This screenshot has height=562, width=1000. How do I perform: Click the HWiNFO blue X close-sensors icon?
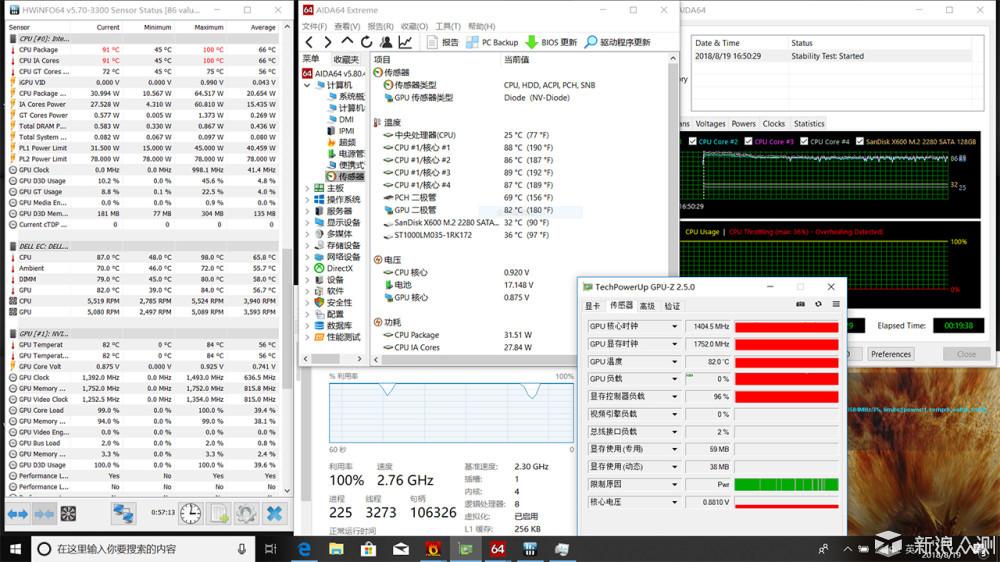(x=274, y=514)
